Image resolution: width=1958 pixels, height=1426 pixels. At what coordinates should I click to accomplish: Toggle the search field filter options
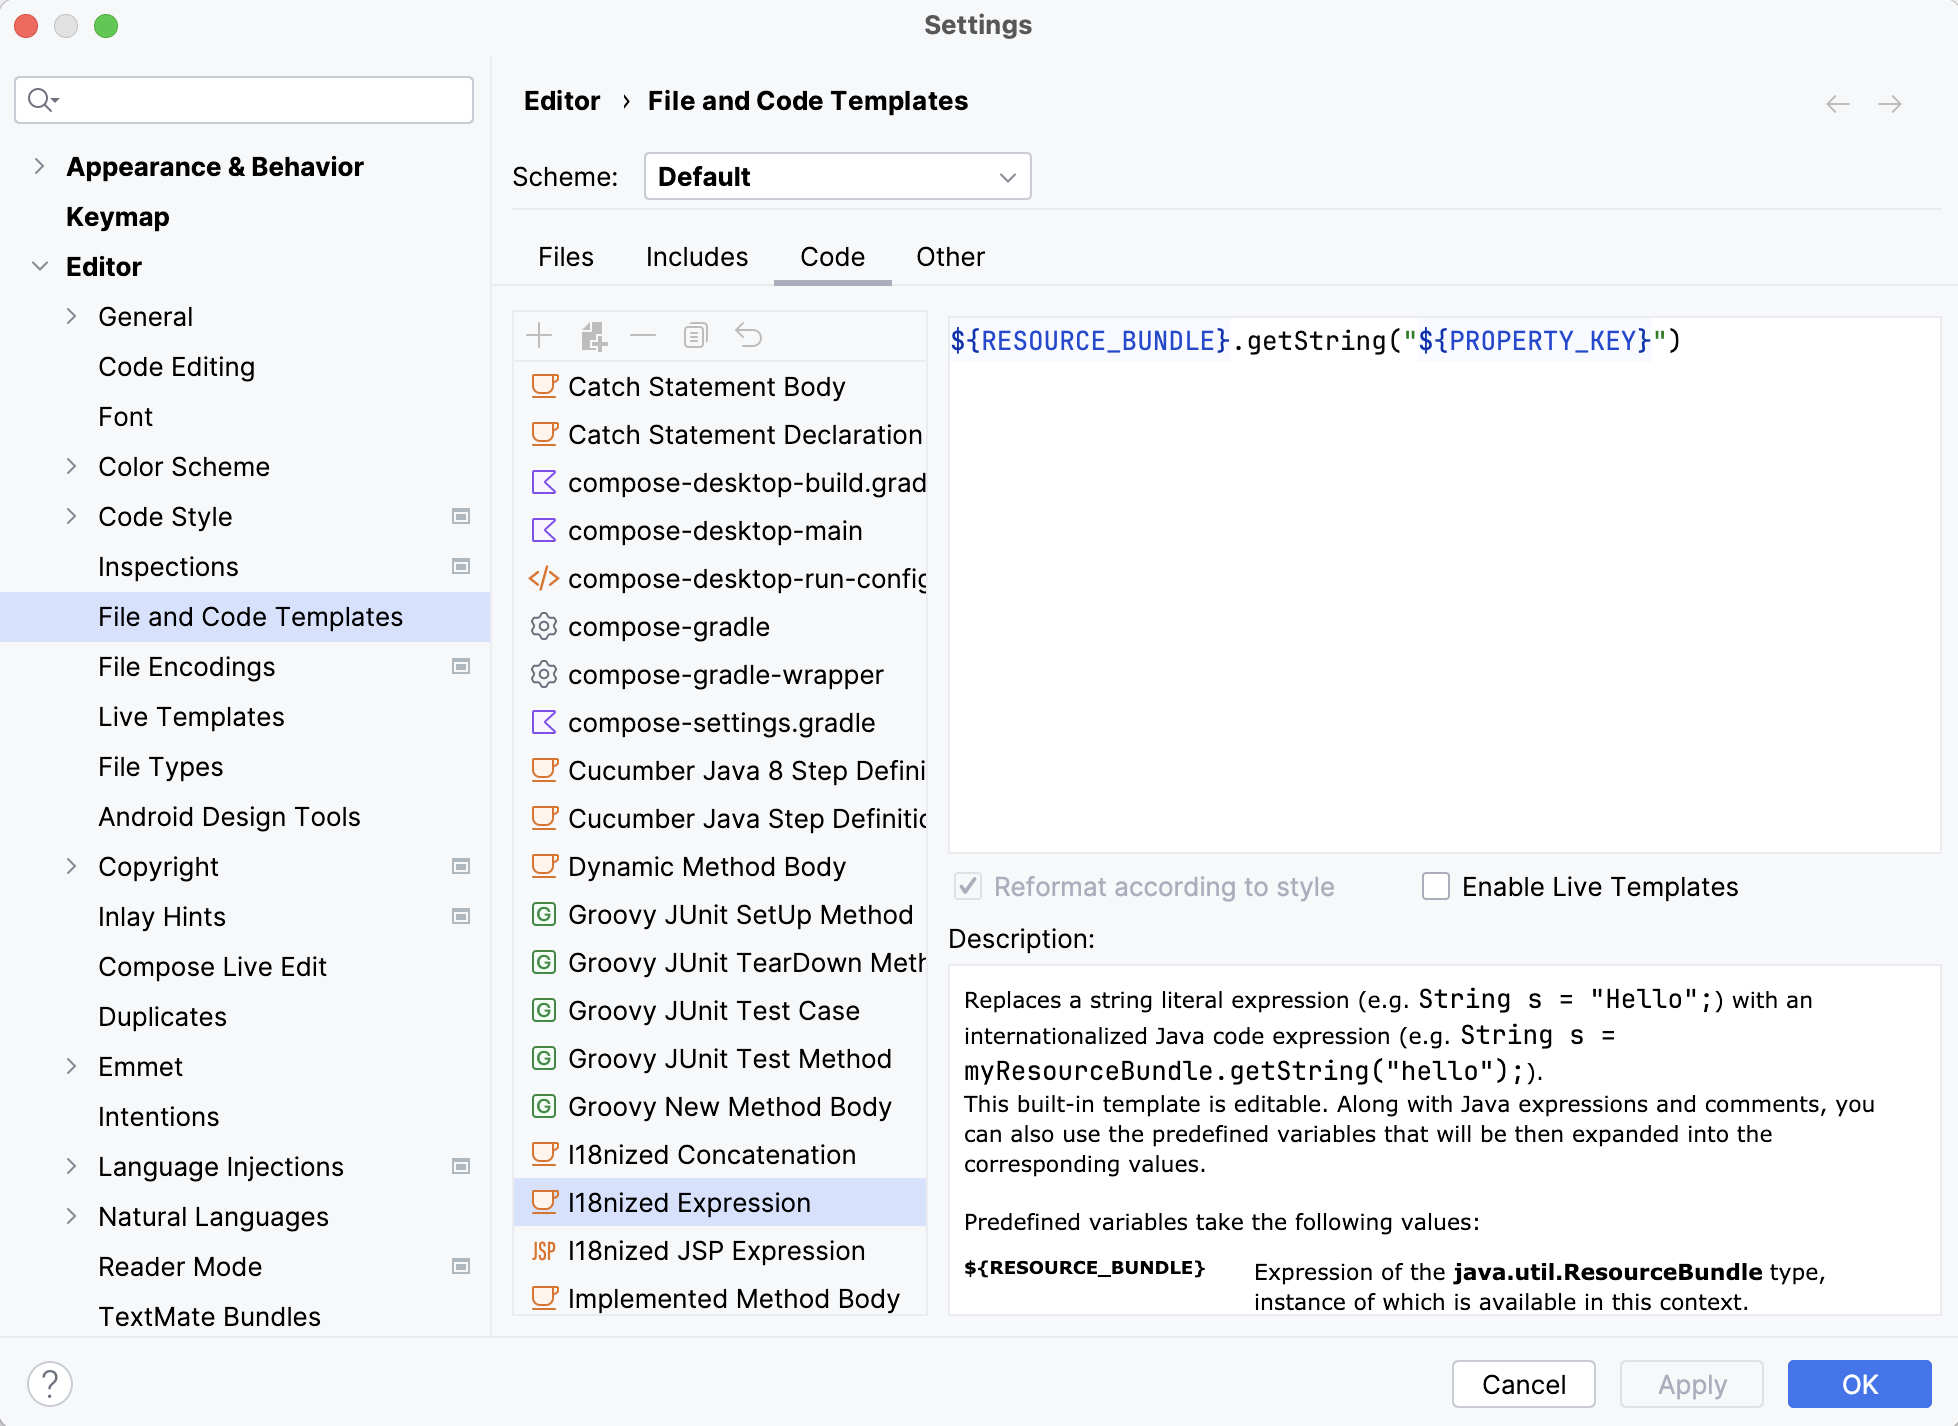pos(41,100)
